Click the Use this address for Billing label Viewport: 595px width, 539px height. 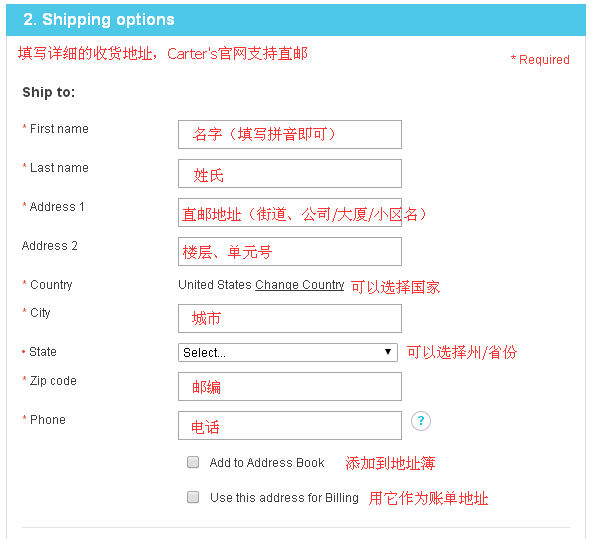284,498
